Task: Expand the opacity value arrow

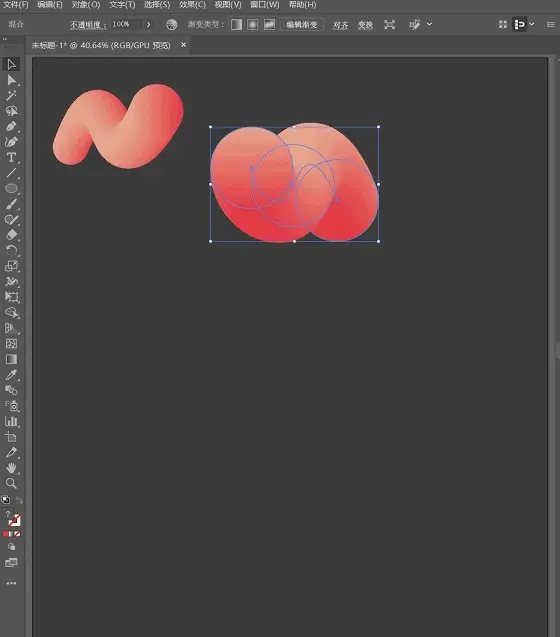Action: (148, 24)
